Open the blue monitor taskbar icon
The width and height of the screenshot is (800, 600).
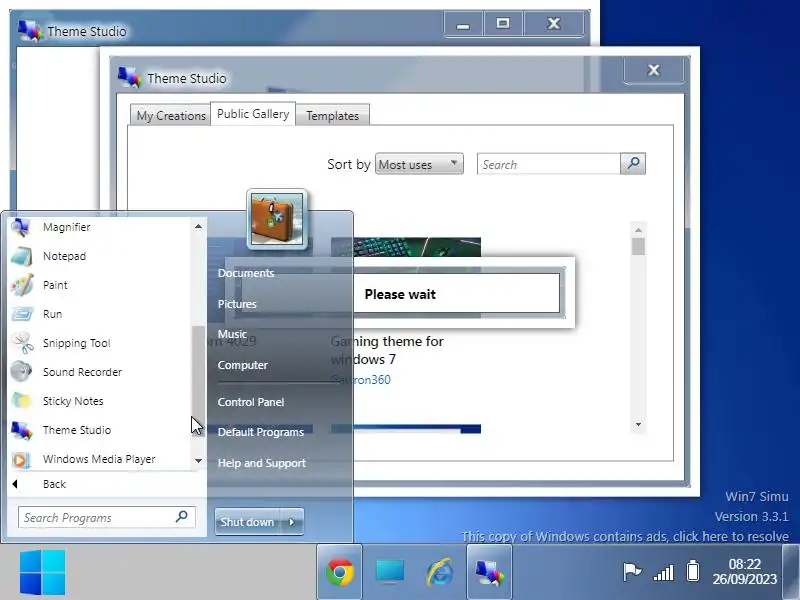(390, 571)
